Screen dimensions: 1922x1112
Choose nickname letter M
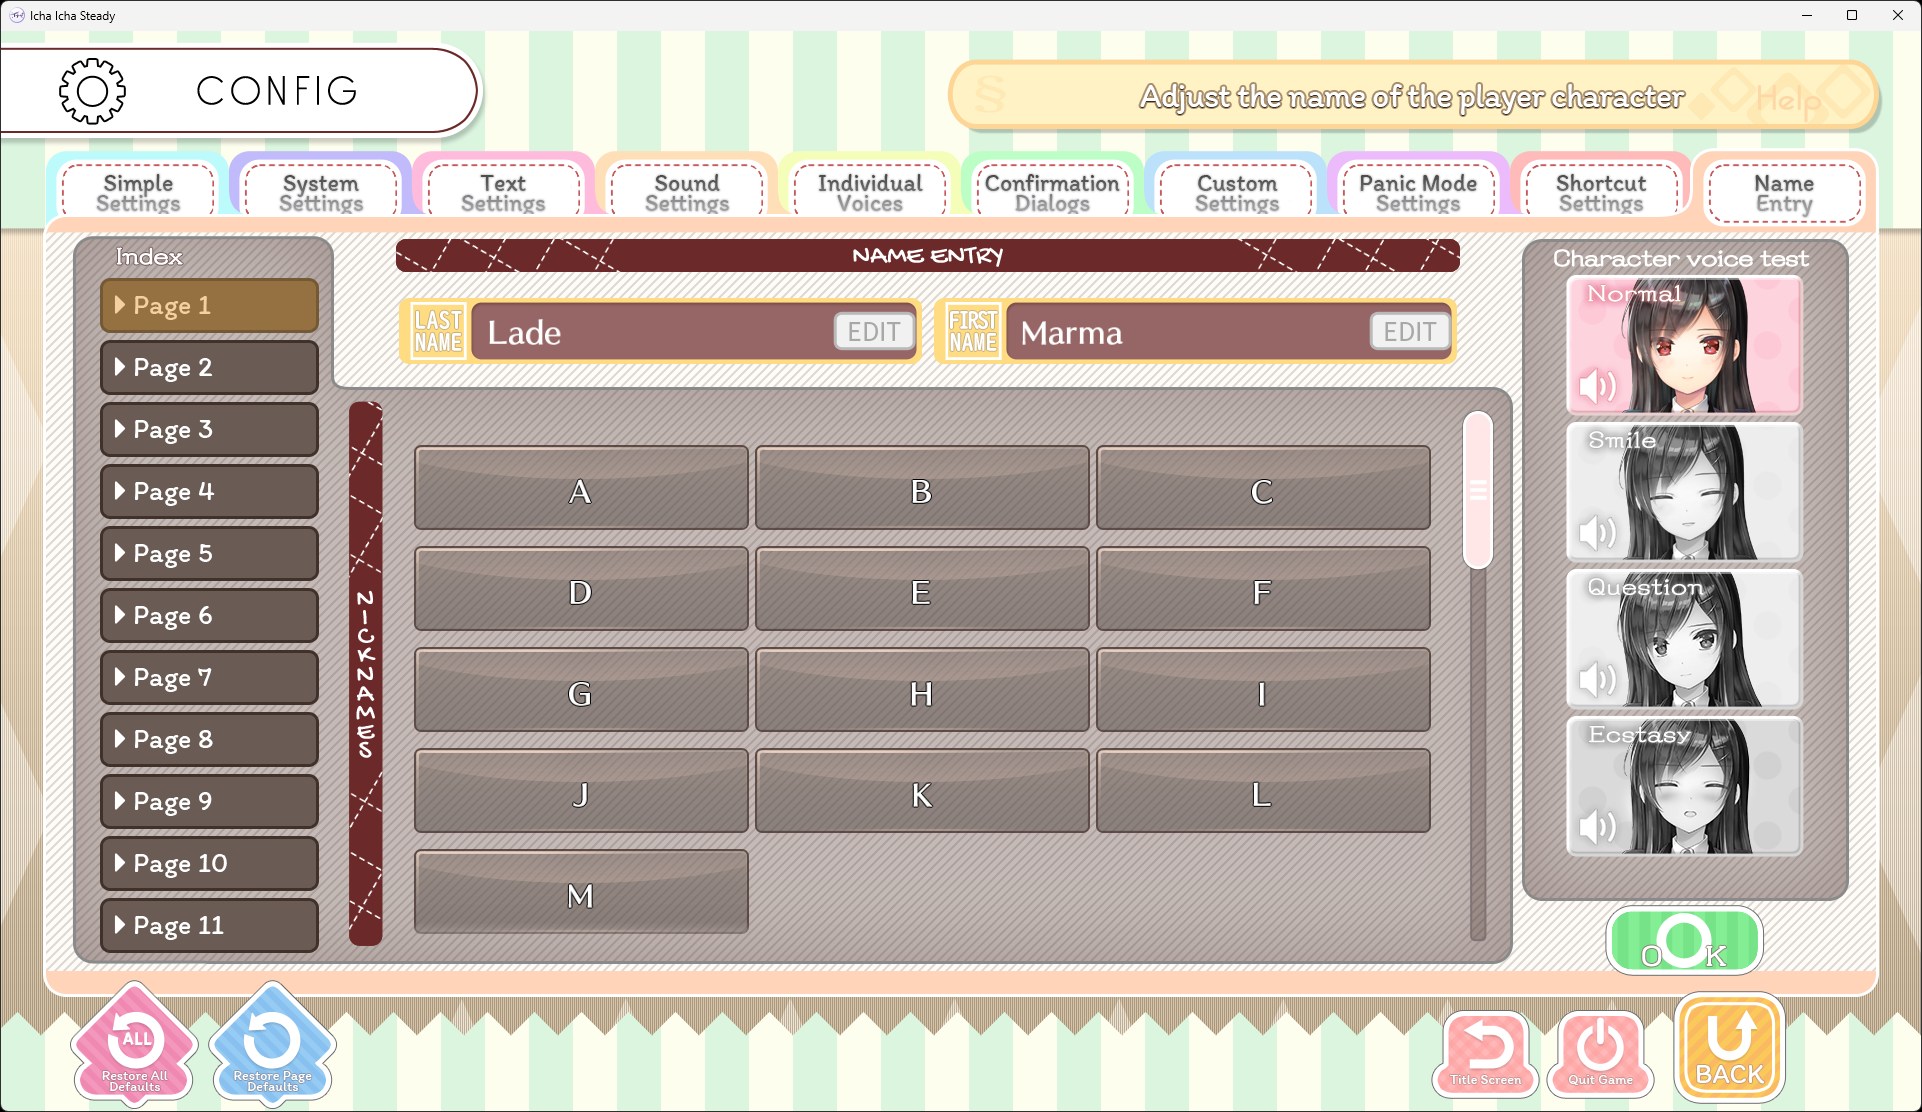point(581,892)
